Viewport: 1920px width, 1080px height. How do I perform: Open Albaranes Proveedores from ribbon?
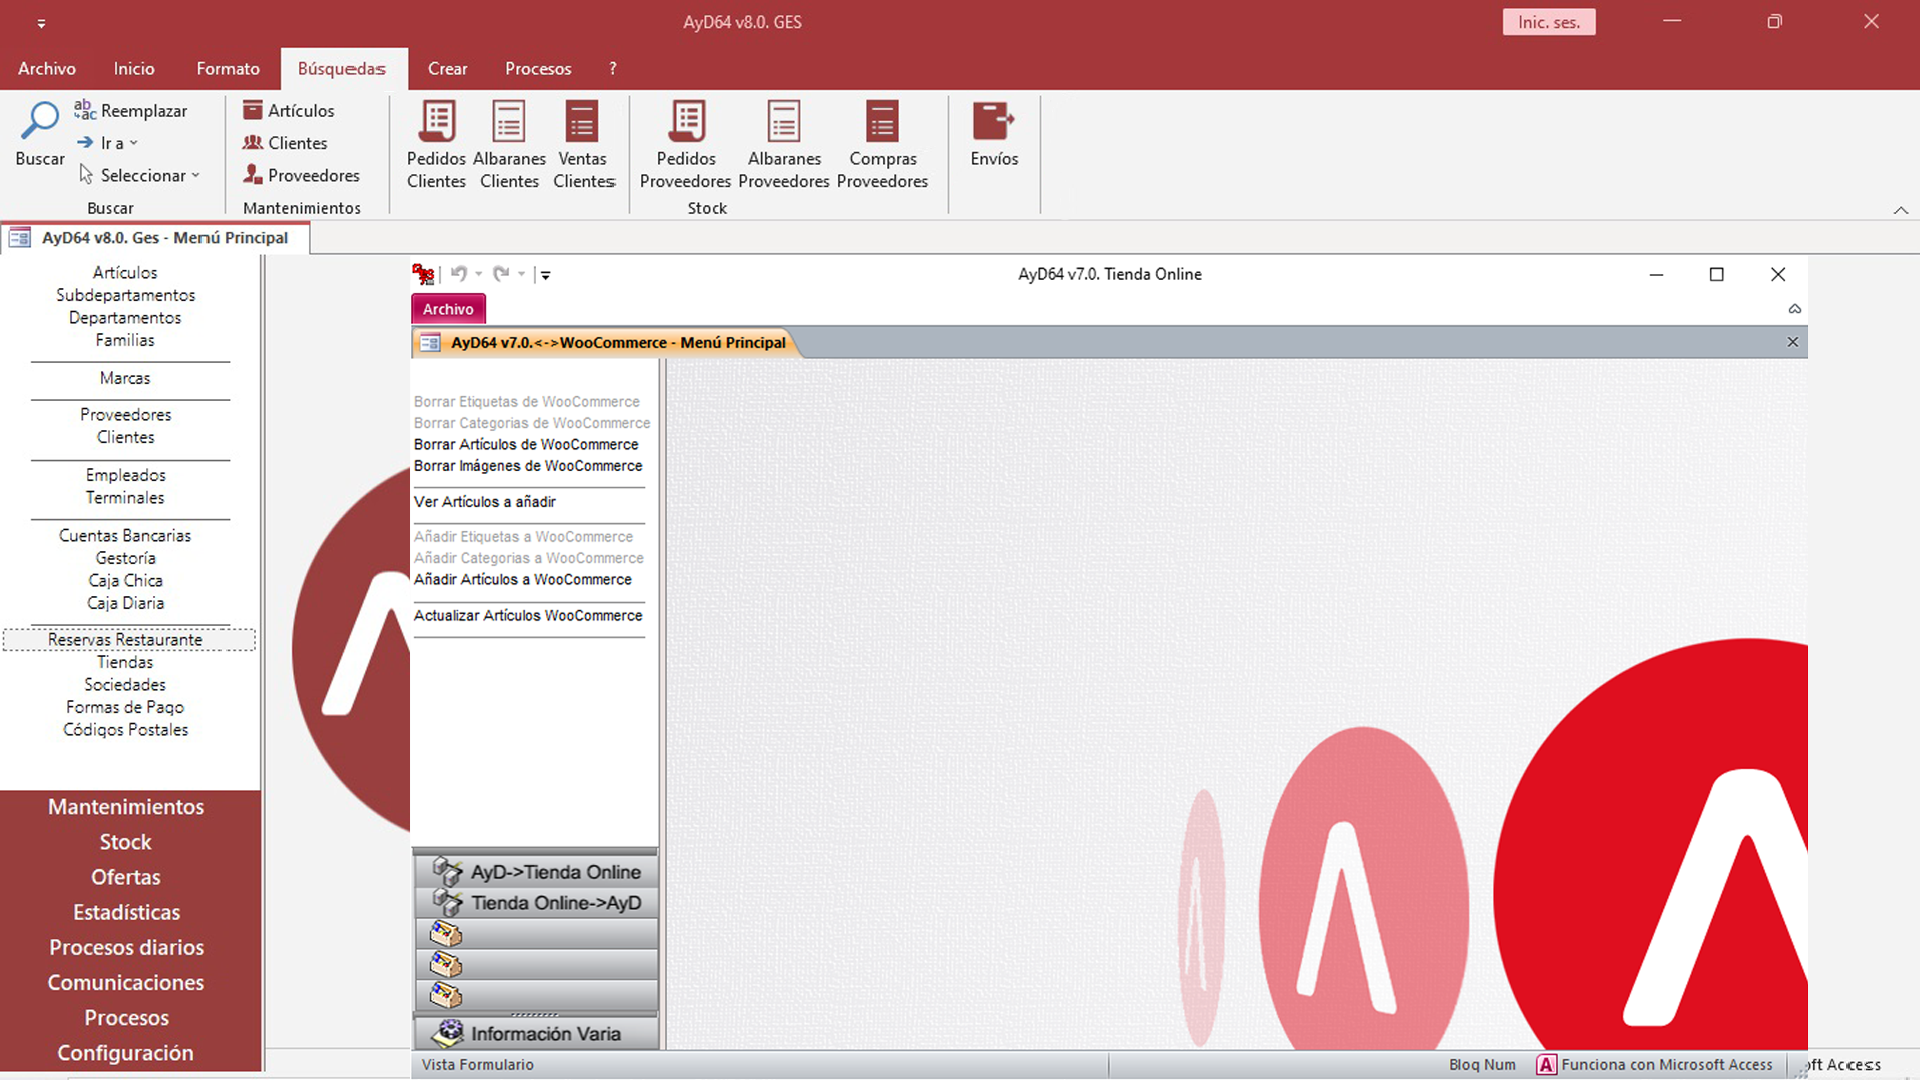click(784, 145)
